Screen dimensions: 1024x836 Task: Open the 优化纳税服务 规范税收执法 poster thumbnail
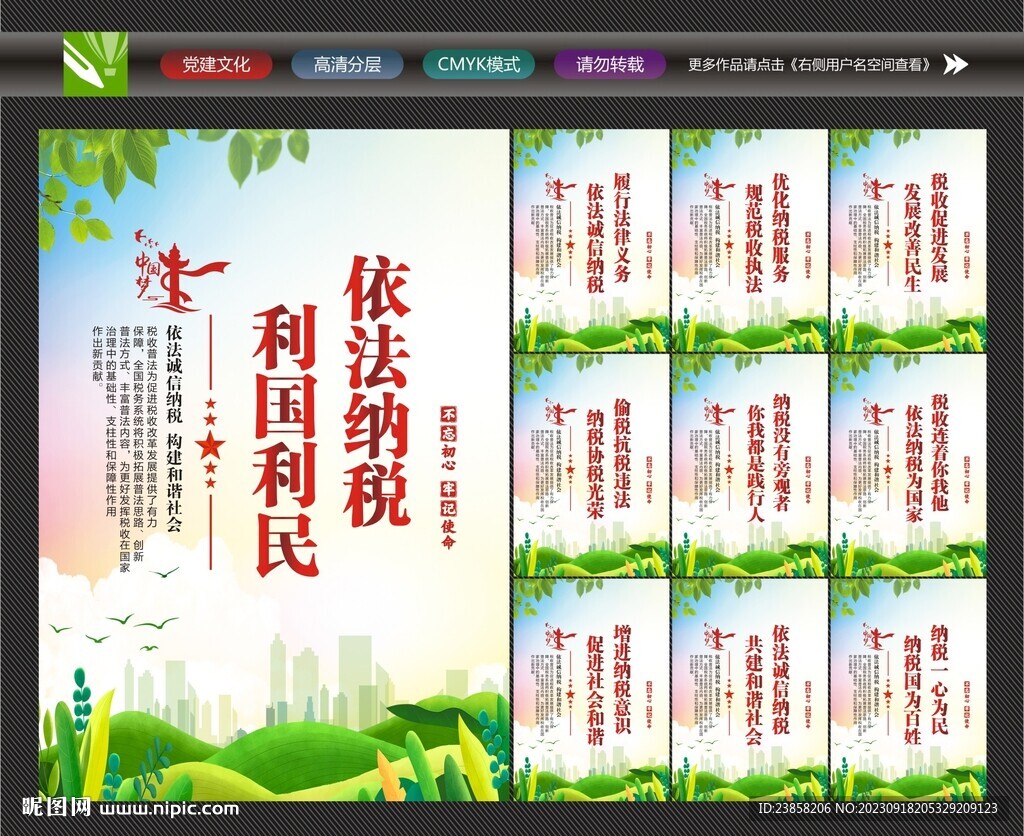[x=750, y=240]
